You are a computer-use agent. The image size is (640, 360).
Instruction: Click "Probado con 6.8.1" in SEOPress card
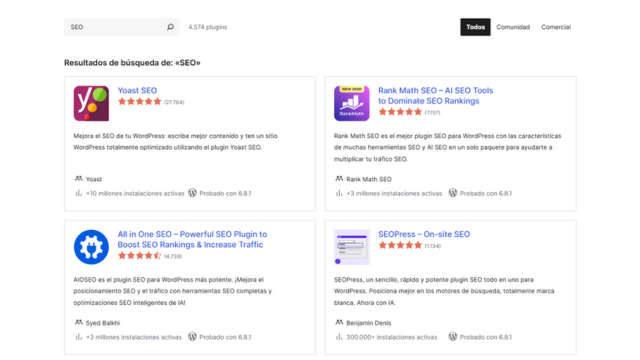[486, 337]
